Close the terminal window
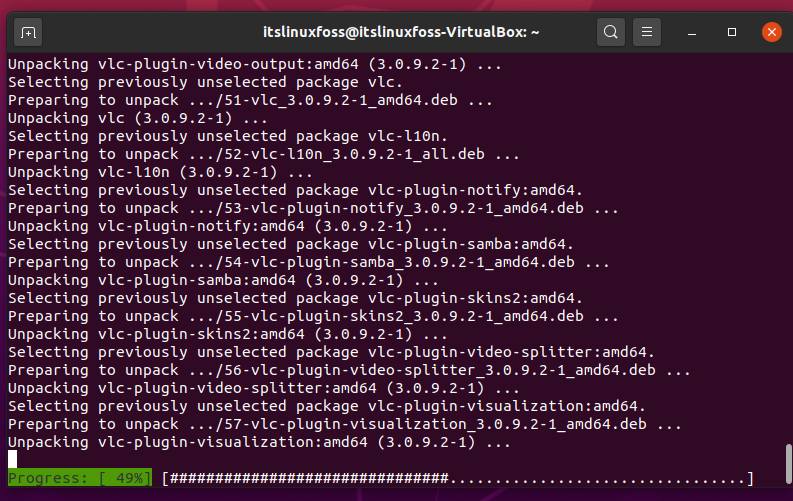The width and height of the screenshot is (793, 501). [x=772, y=32]
